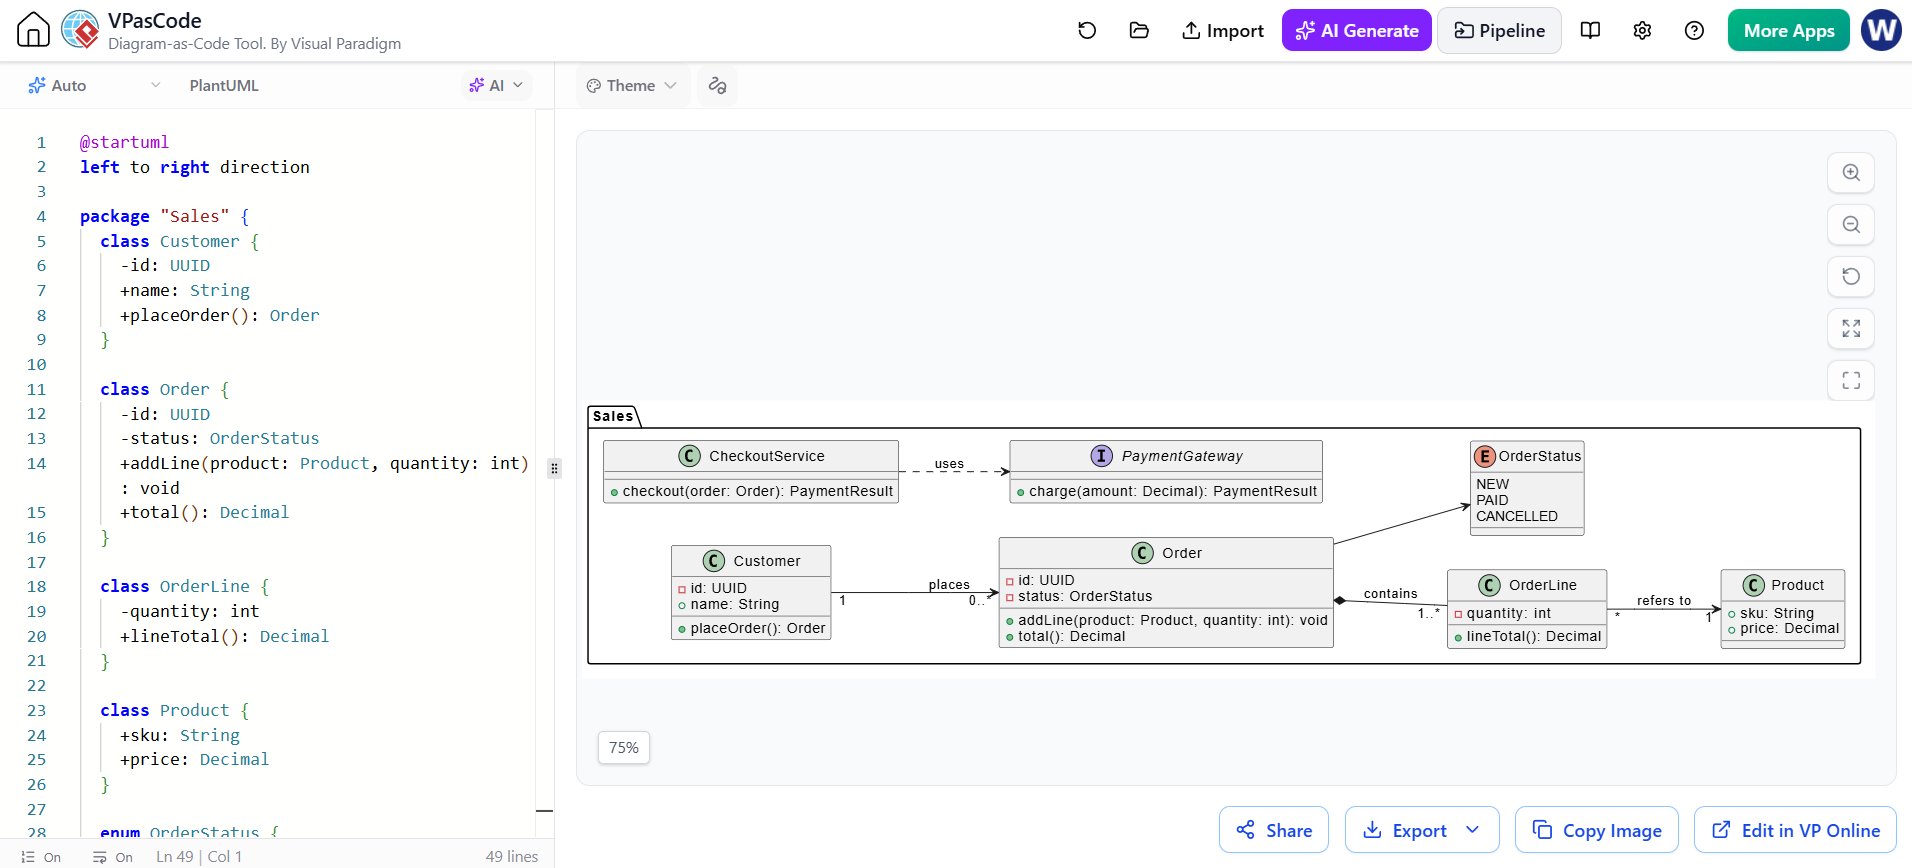Click the PlantUML language label
Viewport: 1912px width, 868px height.
pos(224,85)
